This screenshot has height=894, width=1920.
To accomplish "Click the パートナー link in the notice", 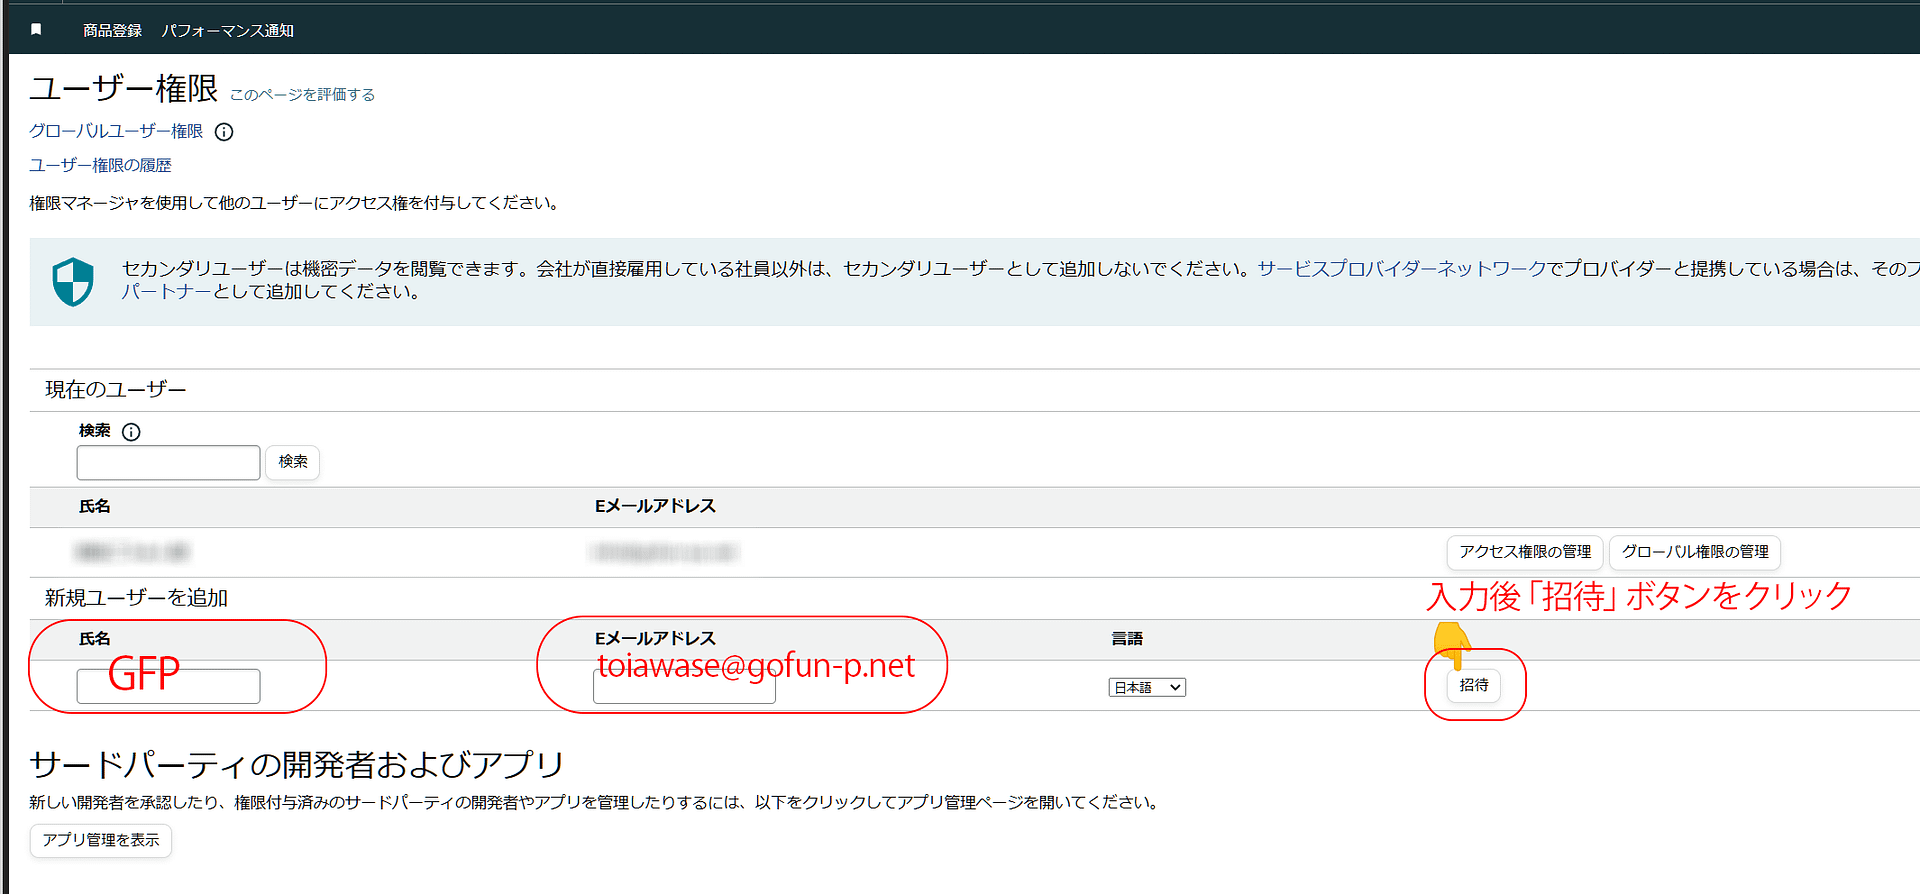I will coord(167,291).
